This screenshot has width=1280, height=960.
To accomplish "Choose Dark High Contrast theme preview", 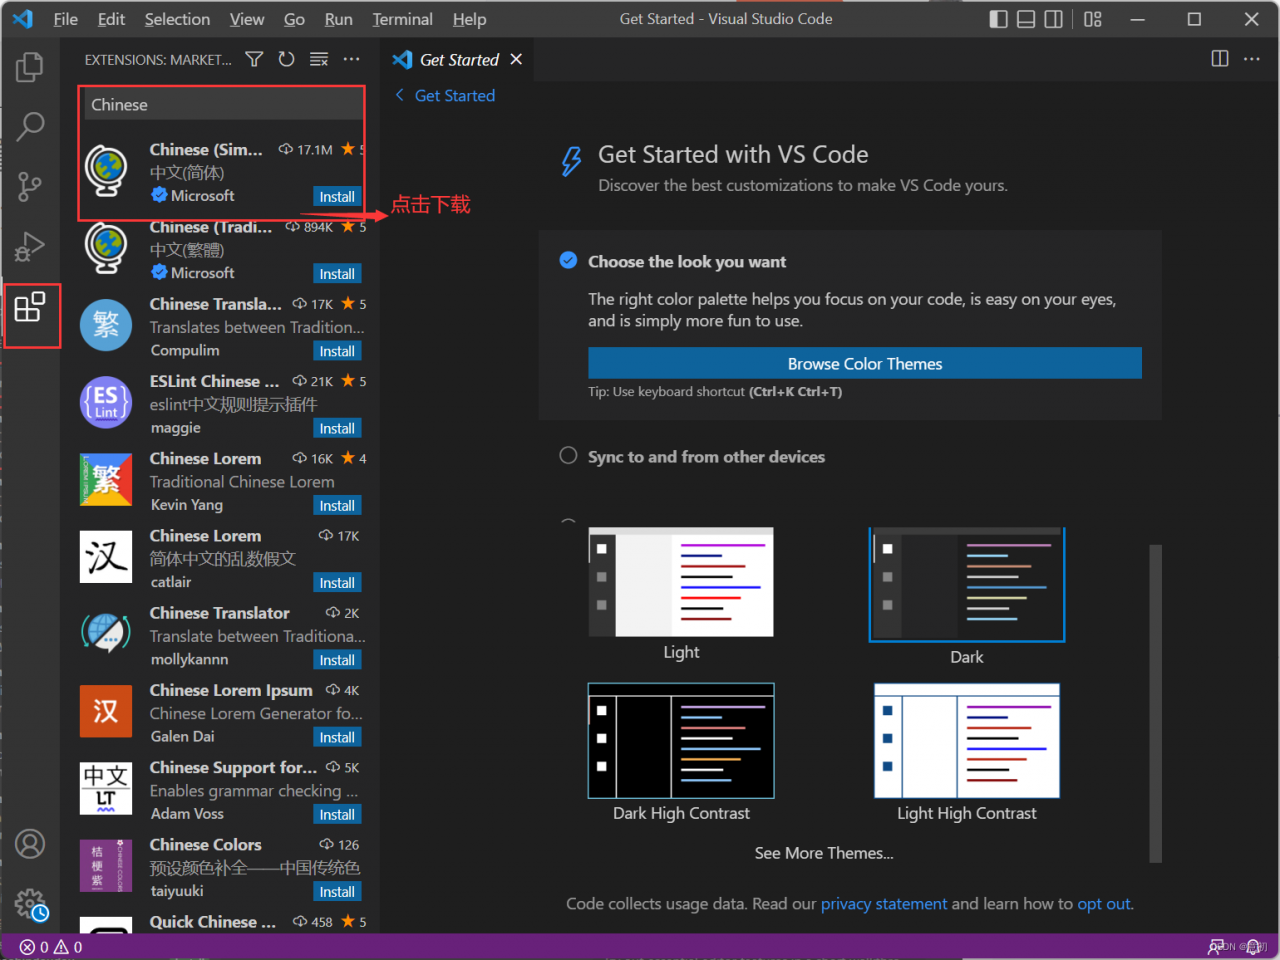I will point(681,741).
